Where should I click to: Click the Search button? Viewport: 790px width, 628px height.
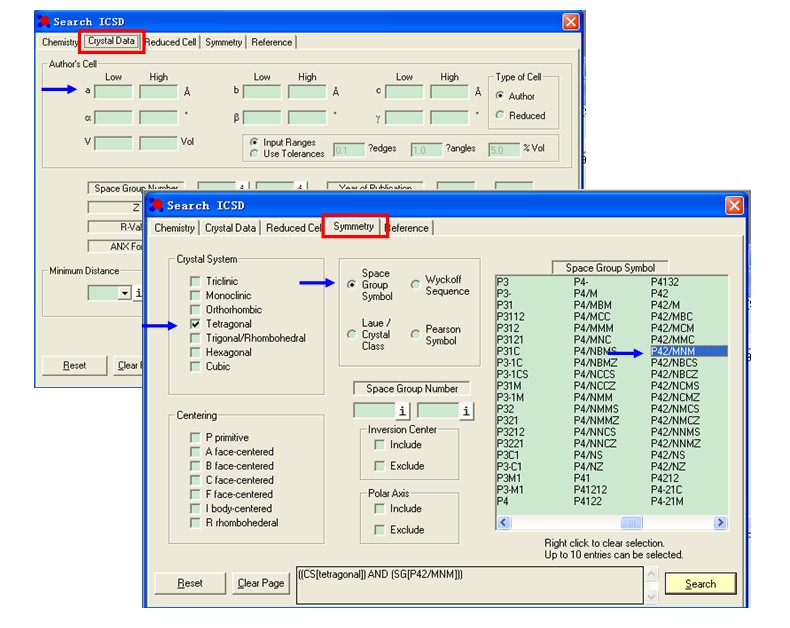tap(700, 584)
